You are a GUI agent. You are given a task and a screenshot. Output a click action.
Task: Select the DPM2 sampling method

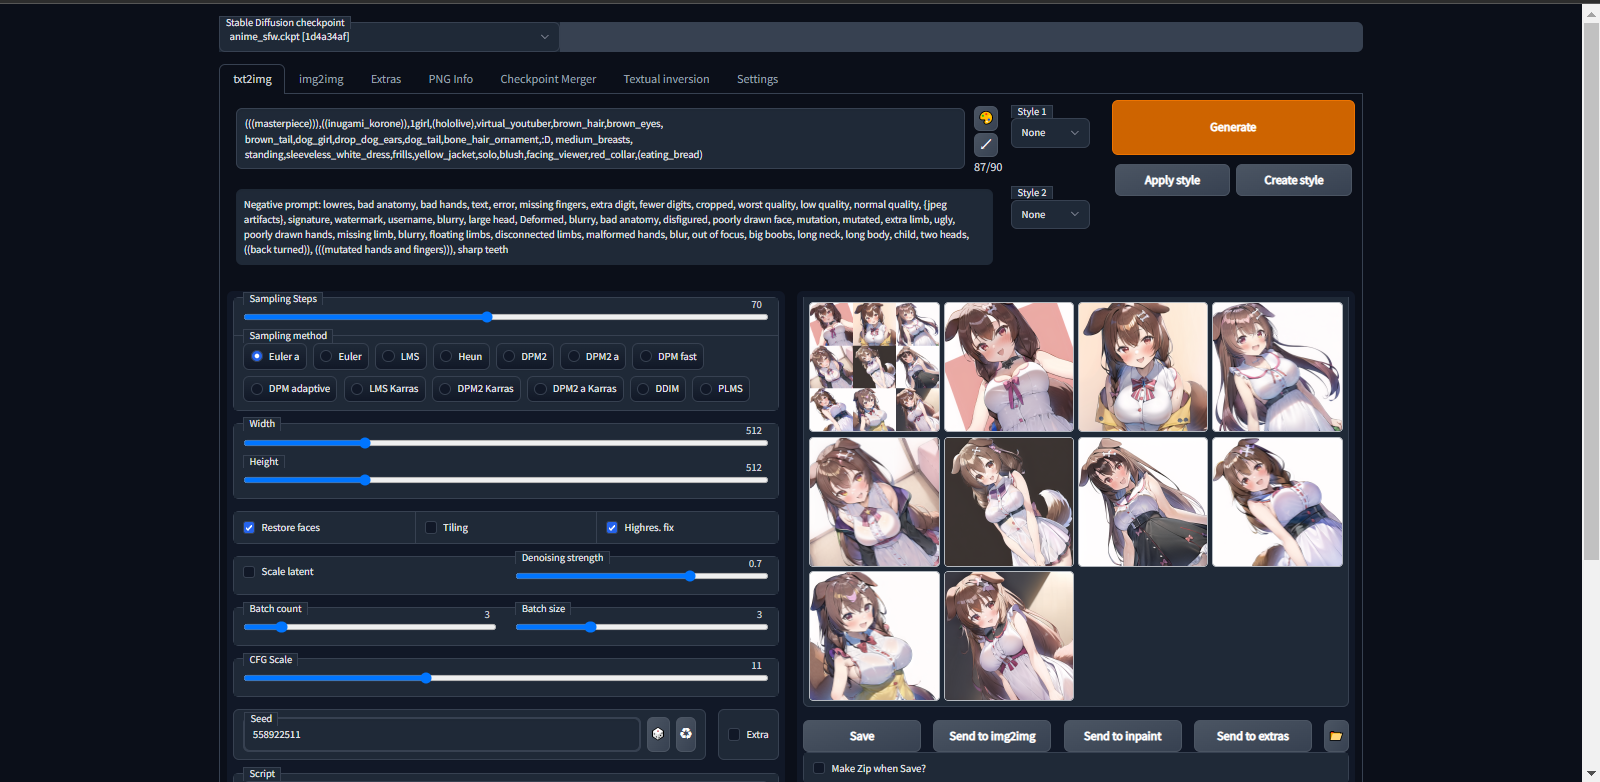tap(525, 356)
